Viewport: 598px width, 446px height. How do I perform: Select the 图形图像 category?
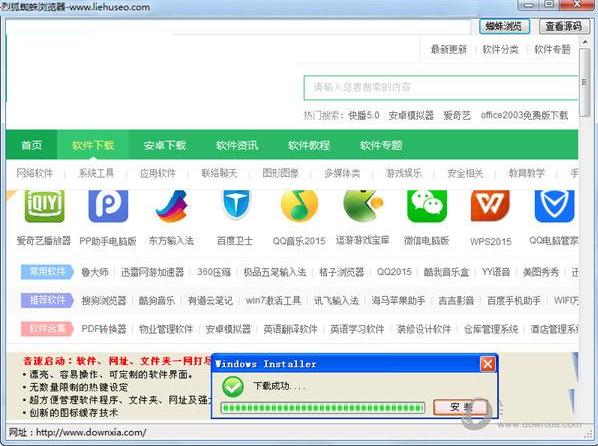click(x=280, y=173)
